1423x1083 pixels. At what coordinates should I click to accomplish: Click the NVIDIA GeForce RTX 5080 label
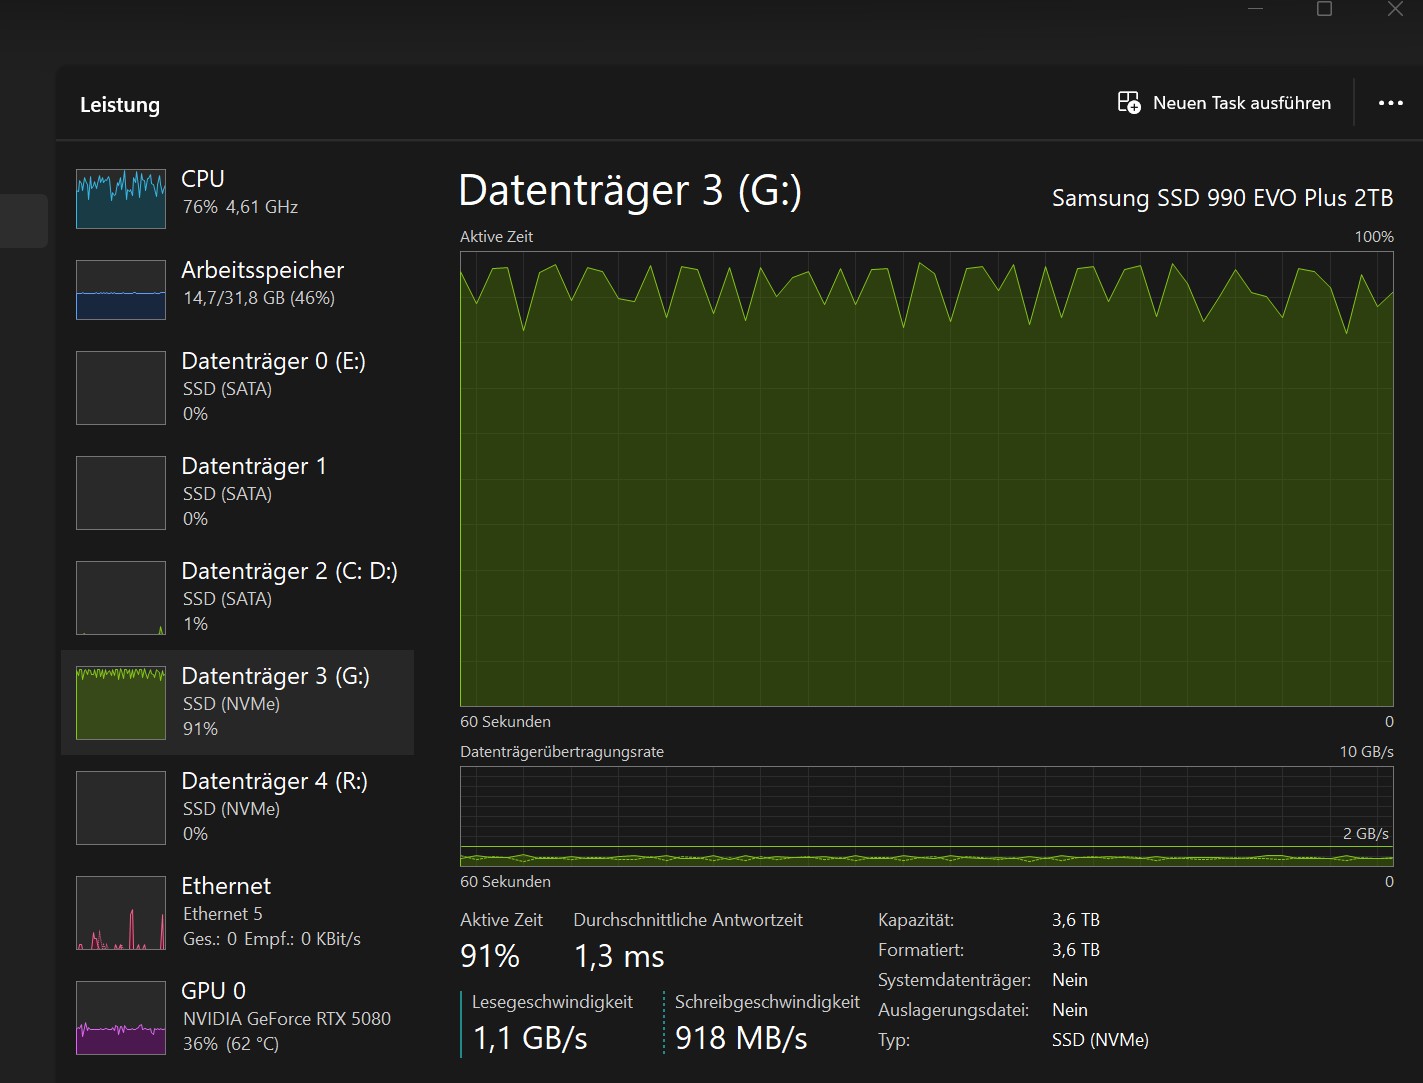click(x=287, y=1019)
